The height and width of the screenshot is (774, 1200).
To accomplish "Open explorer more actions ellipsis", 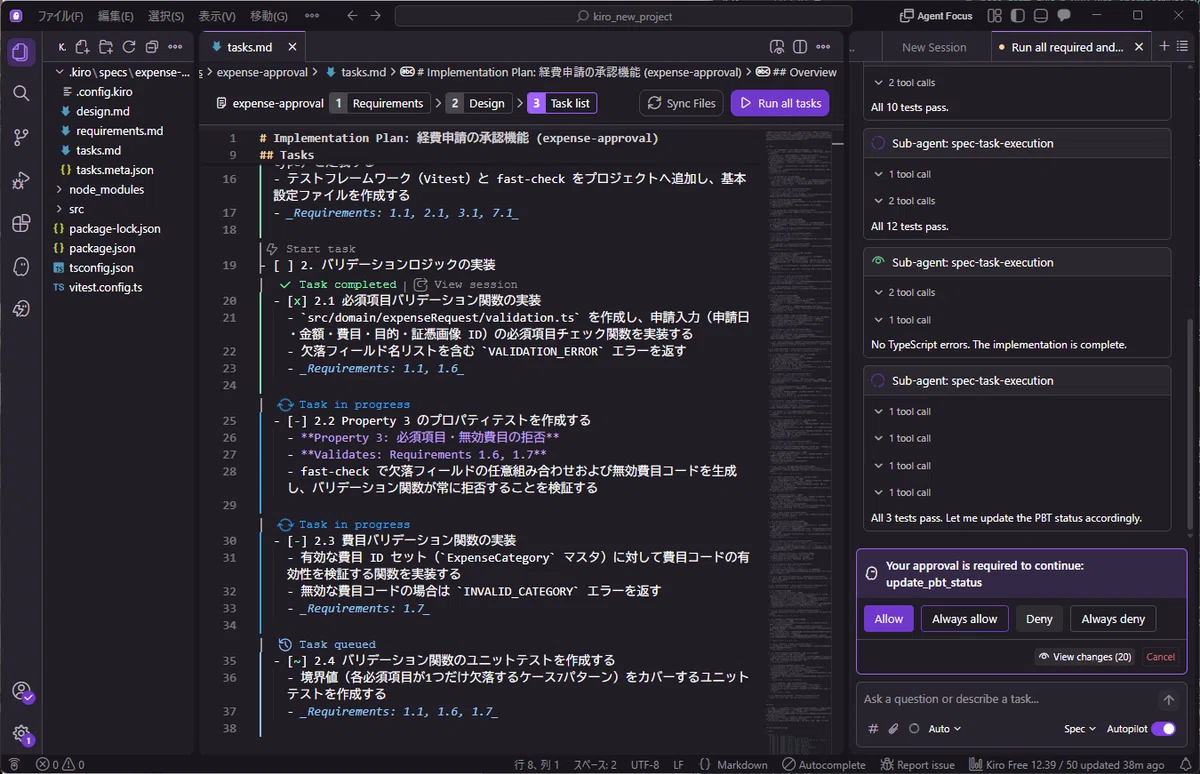I will point(175,47).
